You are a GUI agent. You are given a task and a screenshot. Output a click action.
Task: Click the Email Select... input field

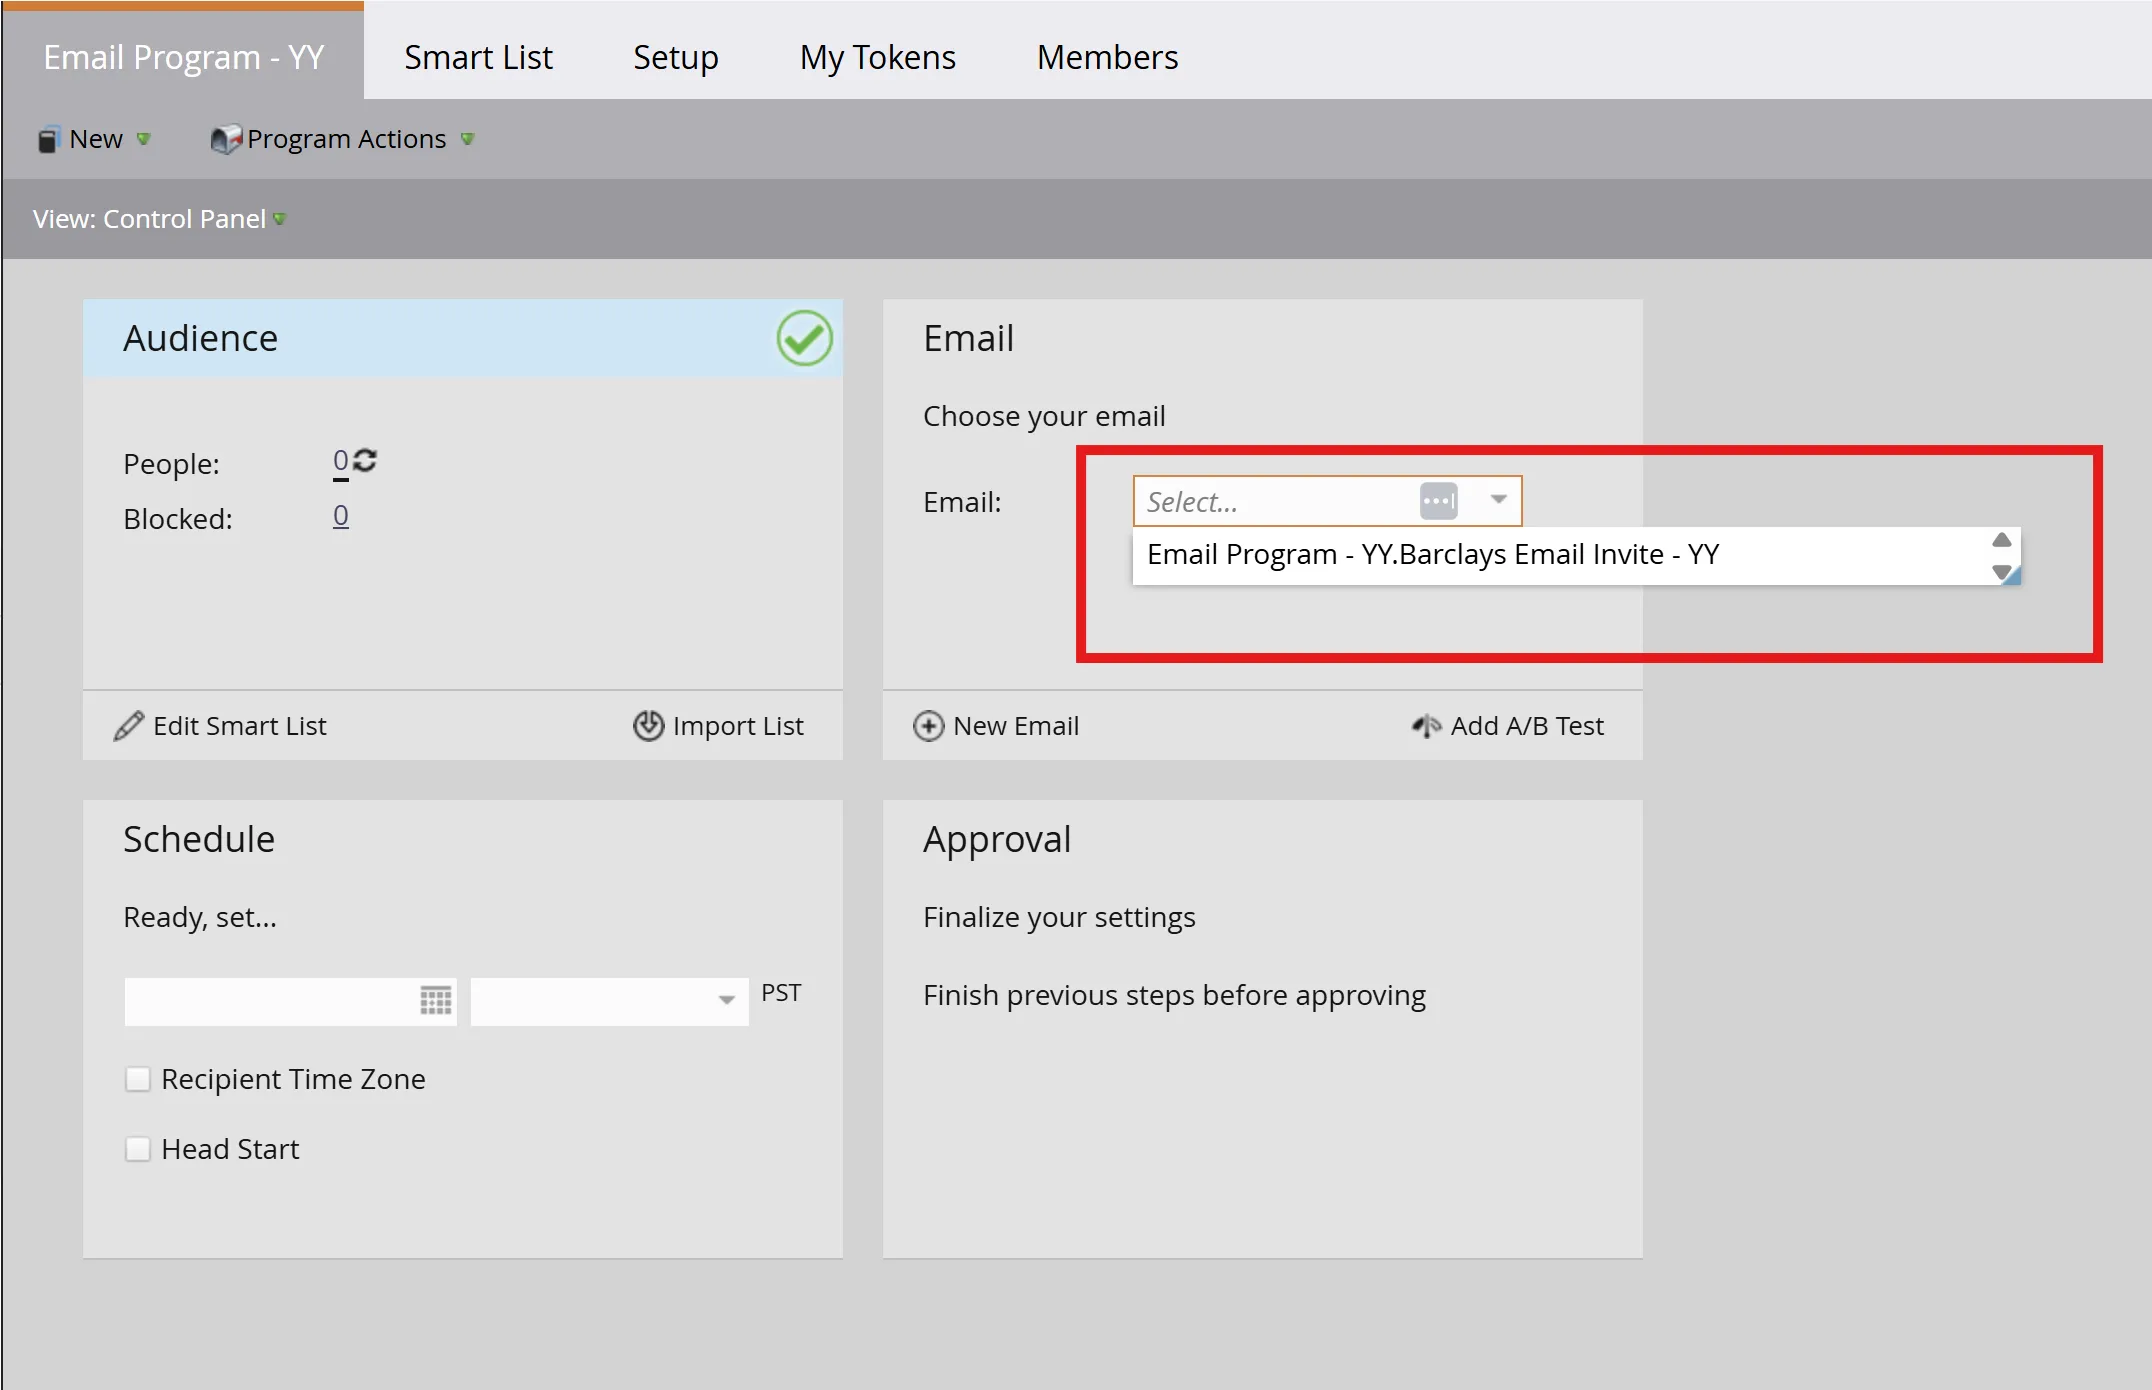point(1327,501)
